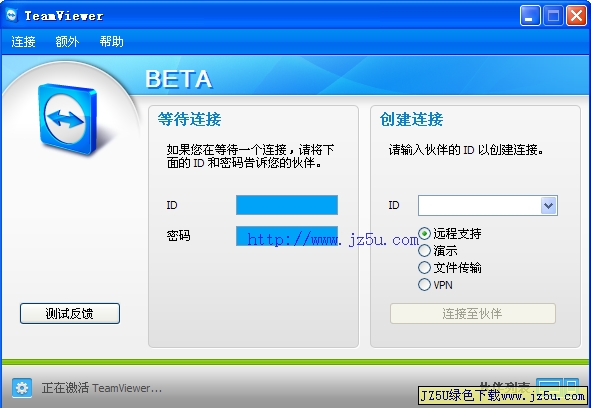Screen dimensions: 591x408
Task: Click the BETA banner text
Action: pos(179,79)
